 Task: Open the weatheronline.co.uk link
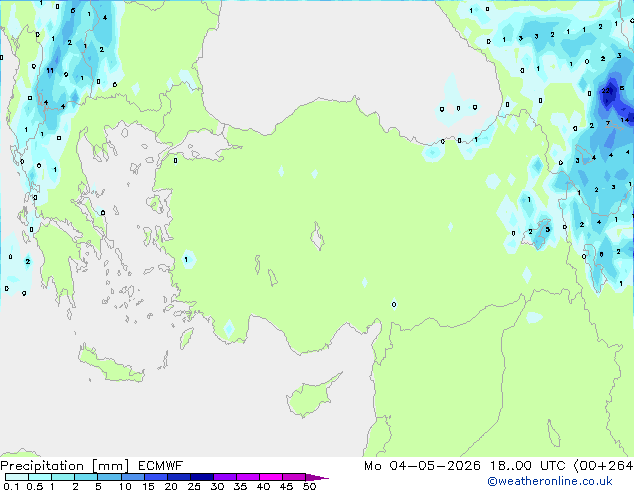coord(550,481)
